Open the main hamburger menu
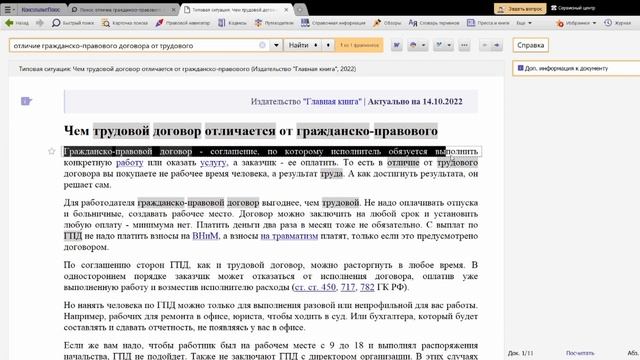640x360 pixels. click(x=9, y=9)
